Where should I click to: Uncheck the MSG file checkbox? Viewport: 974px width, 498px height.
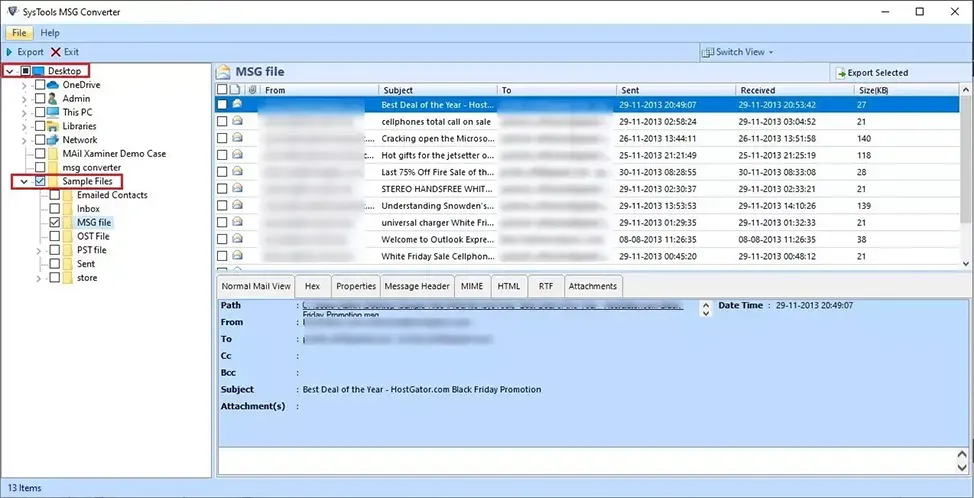[55, 222]
